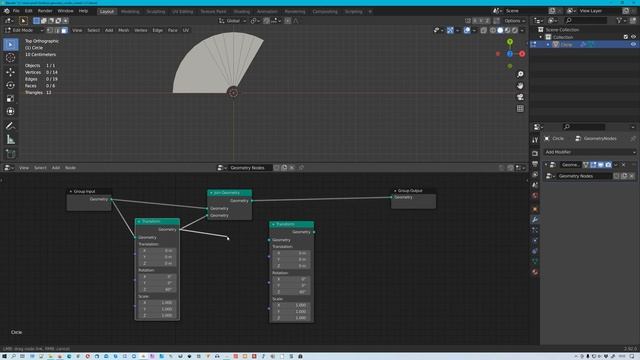Select vertex selection mode

[50, 30]
